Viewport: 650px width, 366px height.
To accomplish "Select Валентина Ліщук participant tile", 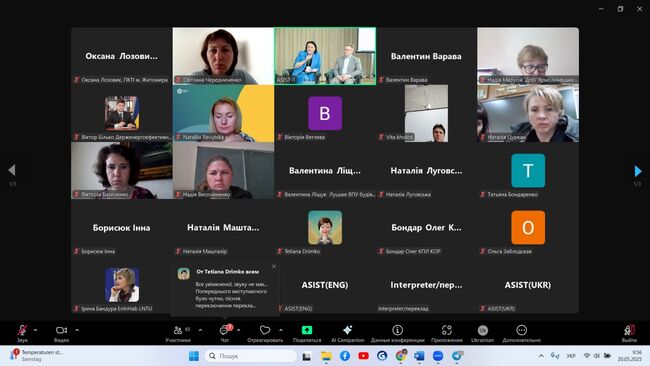I will coord(325,170).
